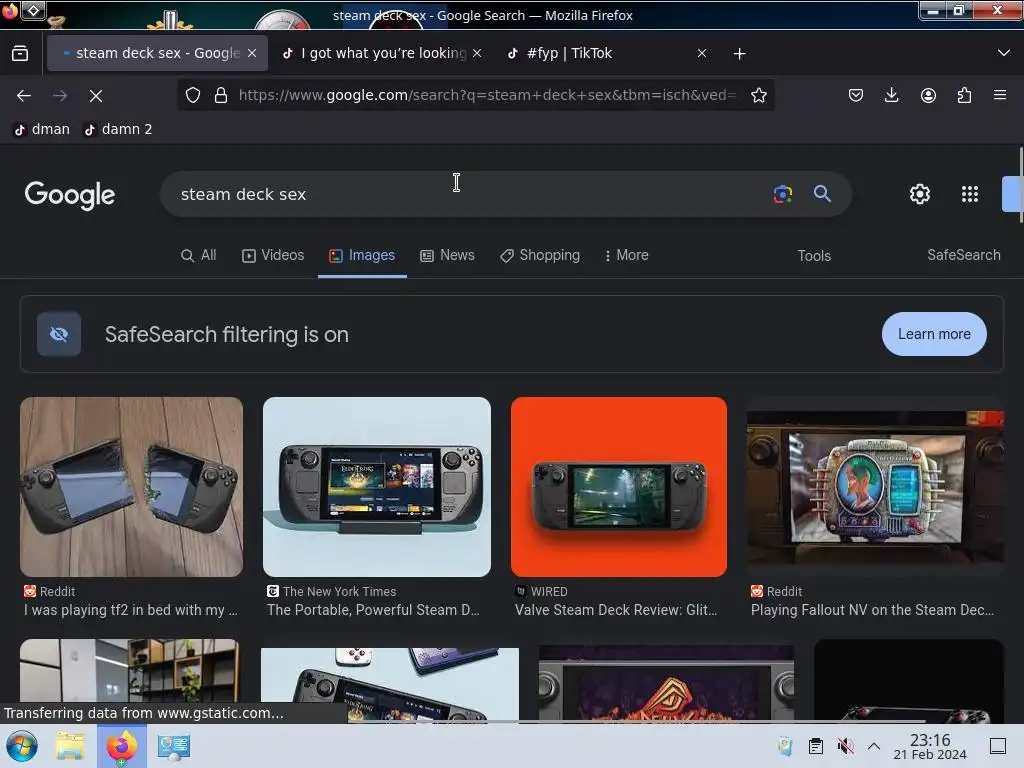Stop page loading with the X button
Screen dimensions: 1024x768
(x=96, y=96)
